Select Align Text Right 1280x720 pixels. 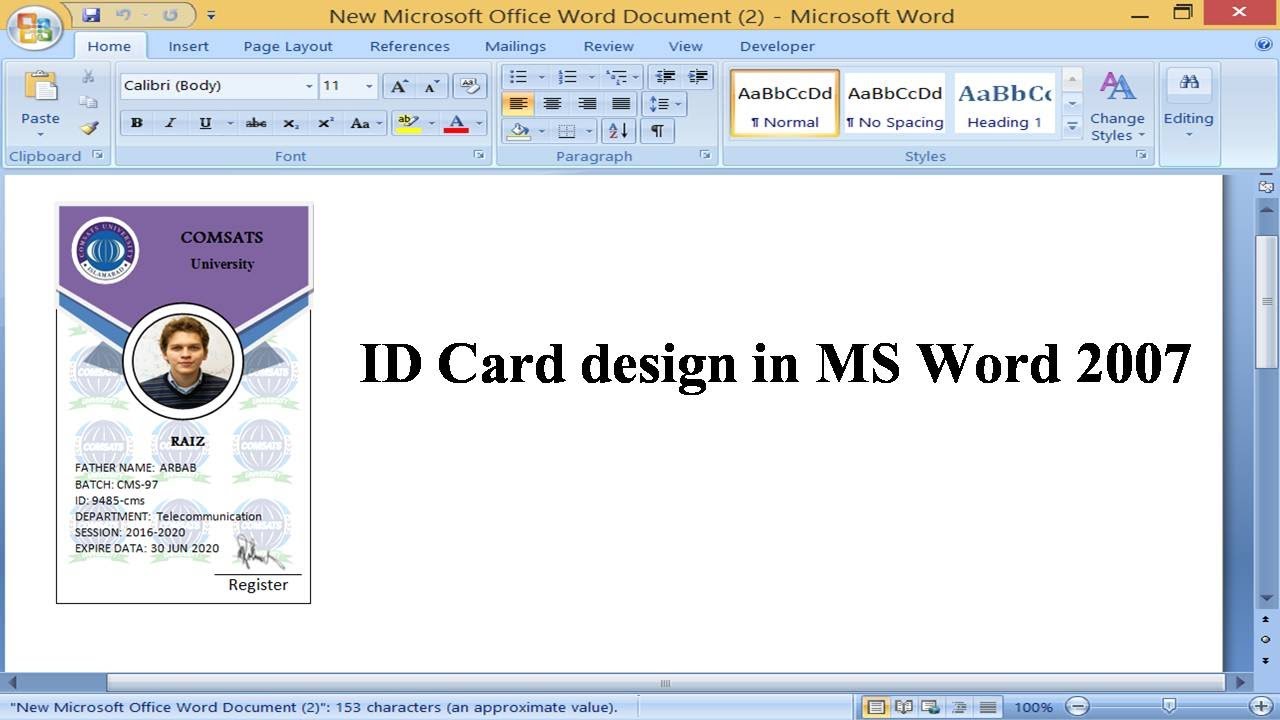pyautogui.click(x=587, y=104)
